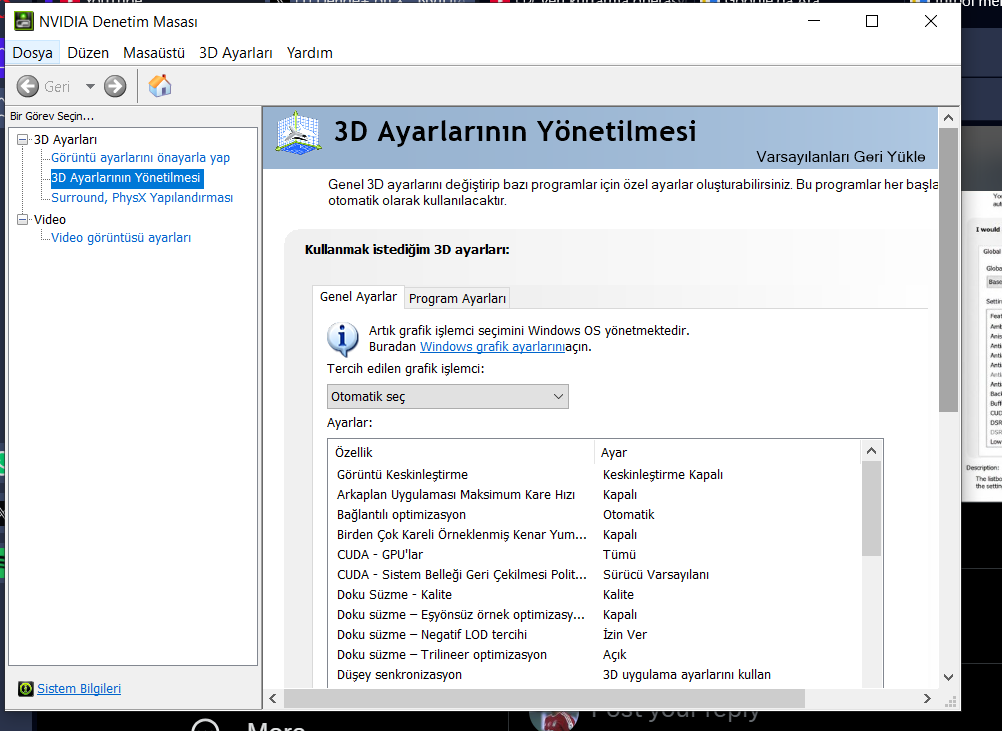
Task: Open the Düzen menu
Action: [88, 53]
